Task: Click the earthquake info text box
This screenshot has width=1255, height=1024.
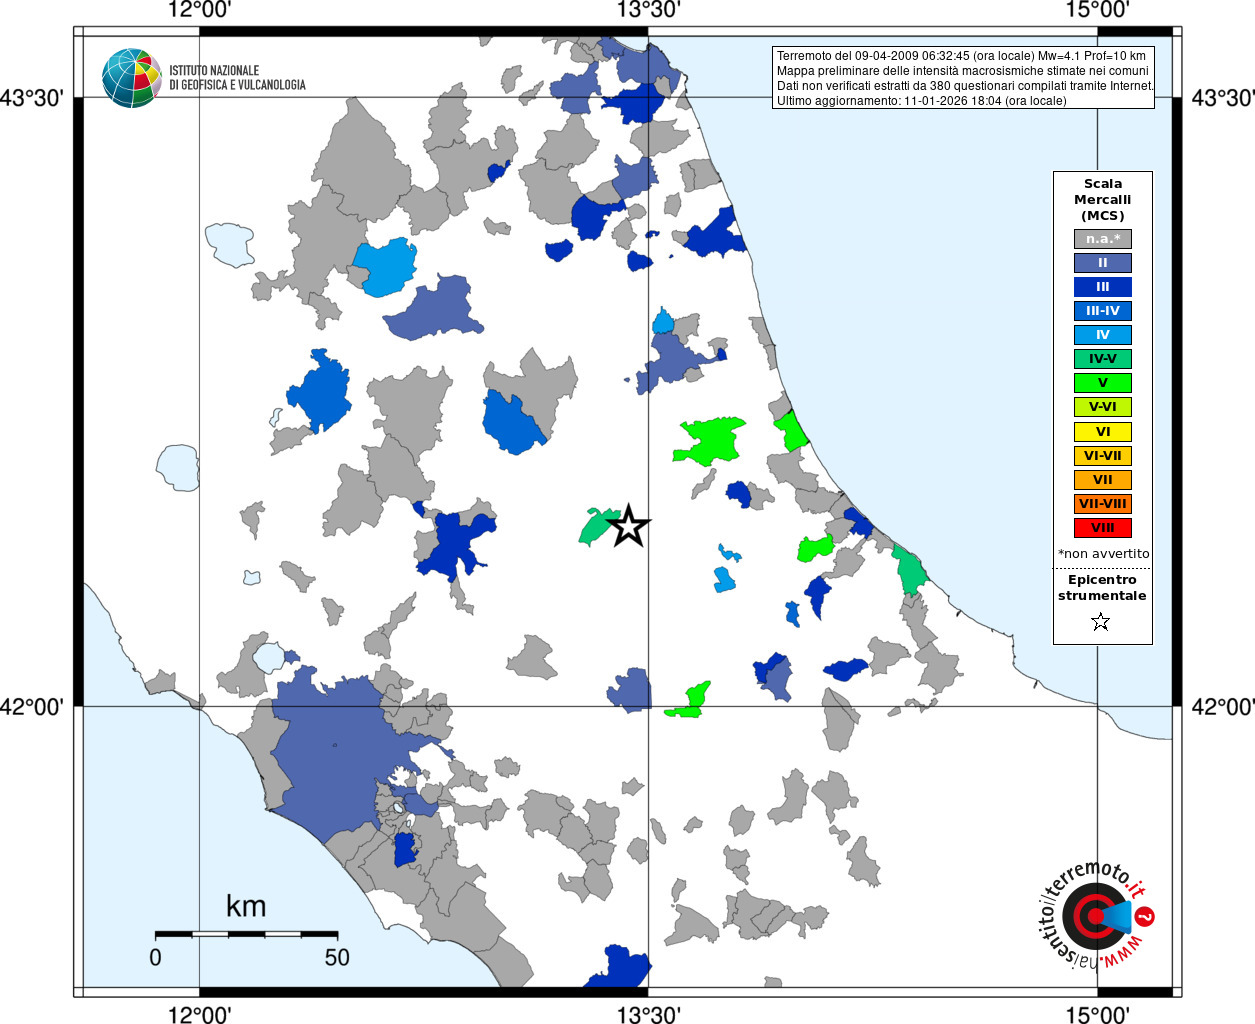Action: click(963, 78)
